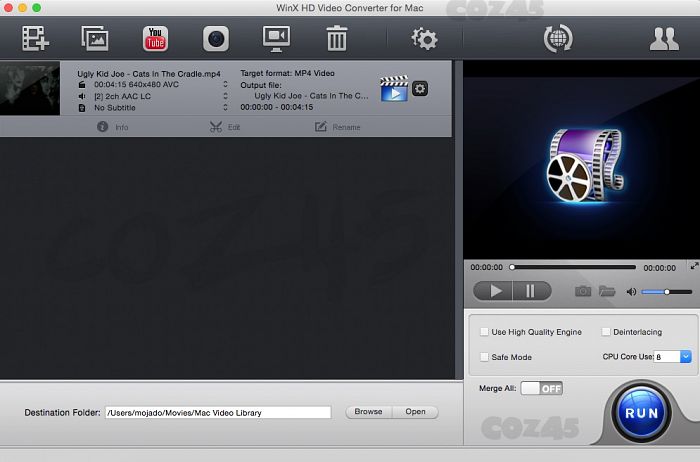Enable Safe Mode checkbox
Viewport: 700px width, 462px height.
click(484, 357)
